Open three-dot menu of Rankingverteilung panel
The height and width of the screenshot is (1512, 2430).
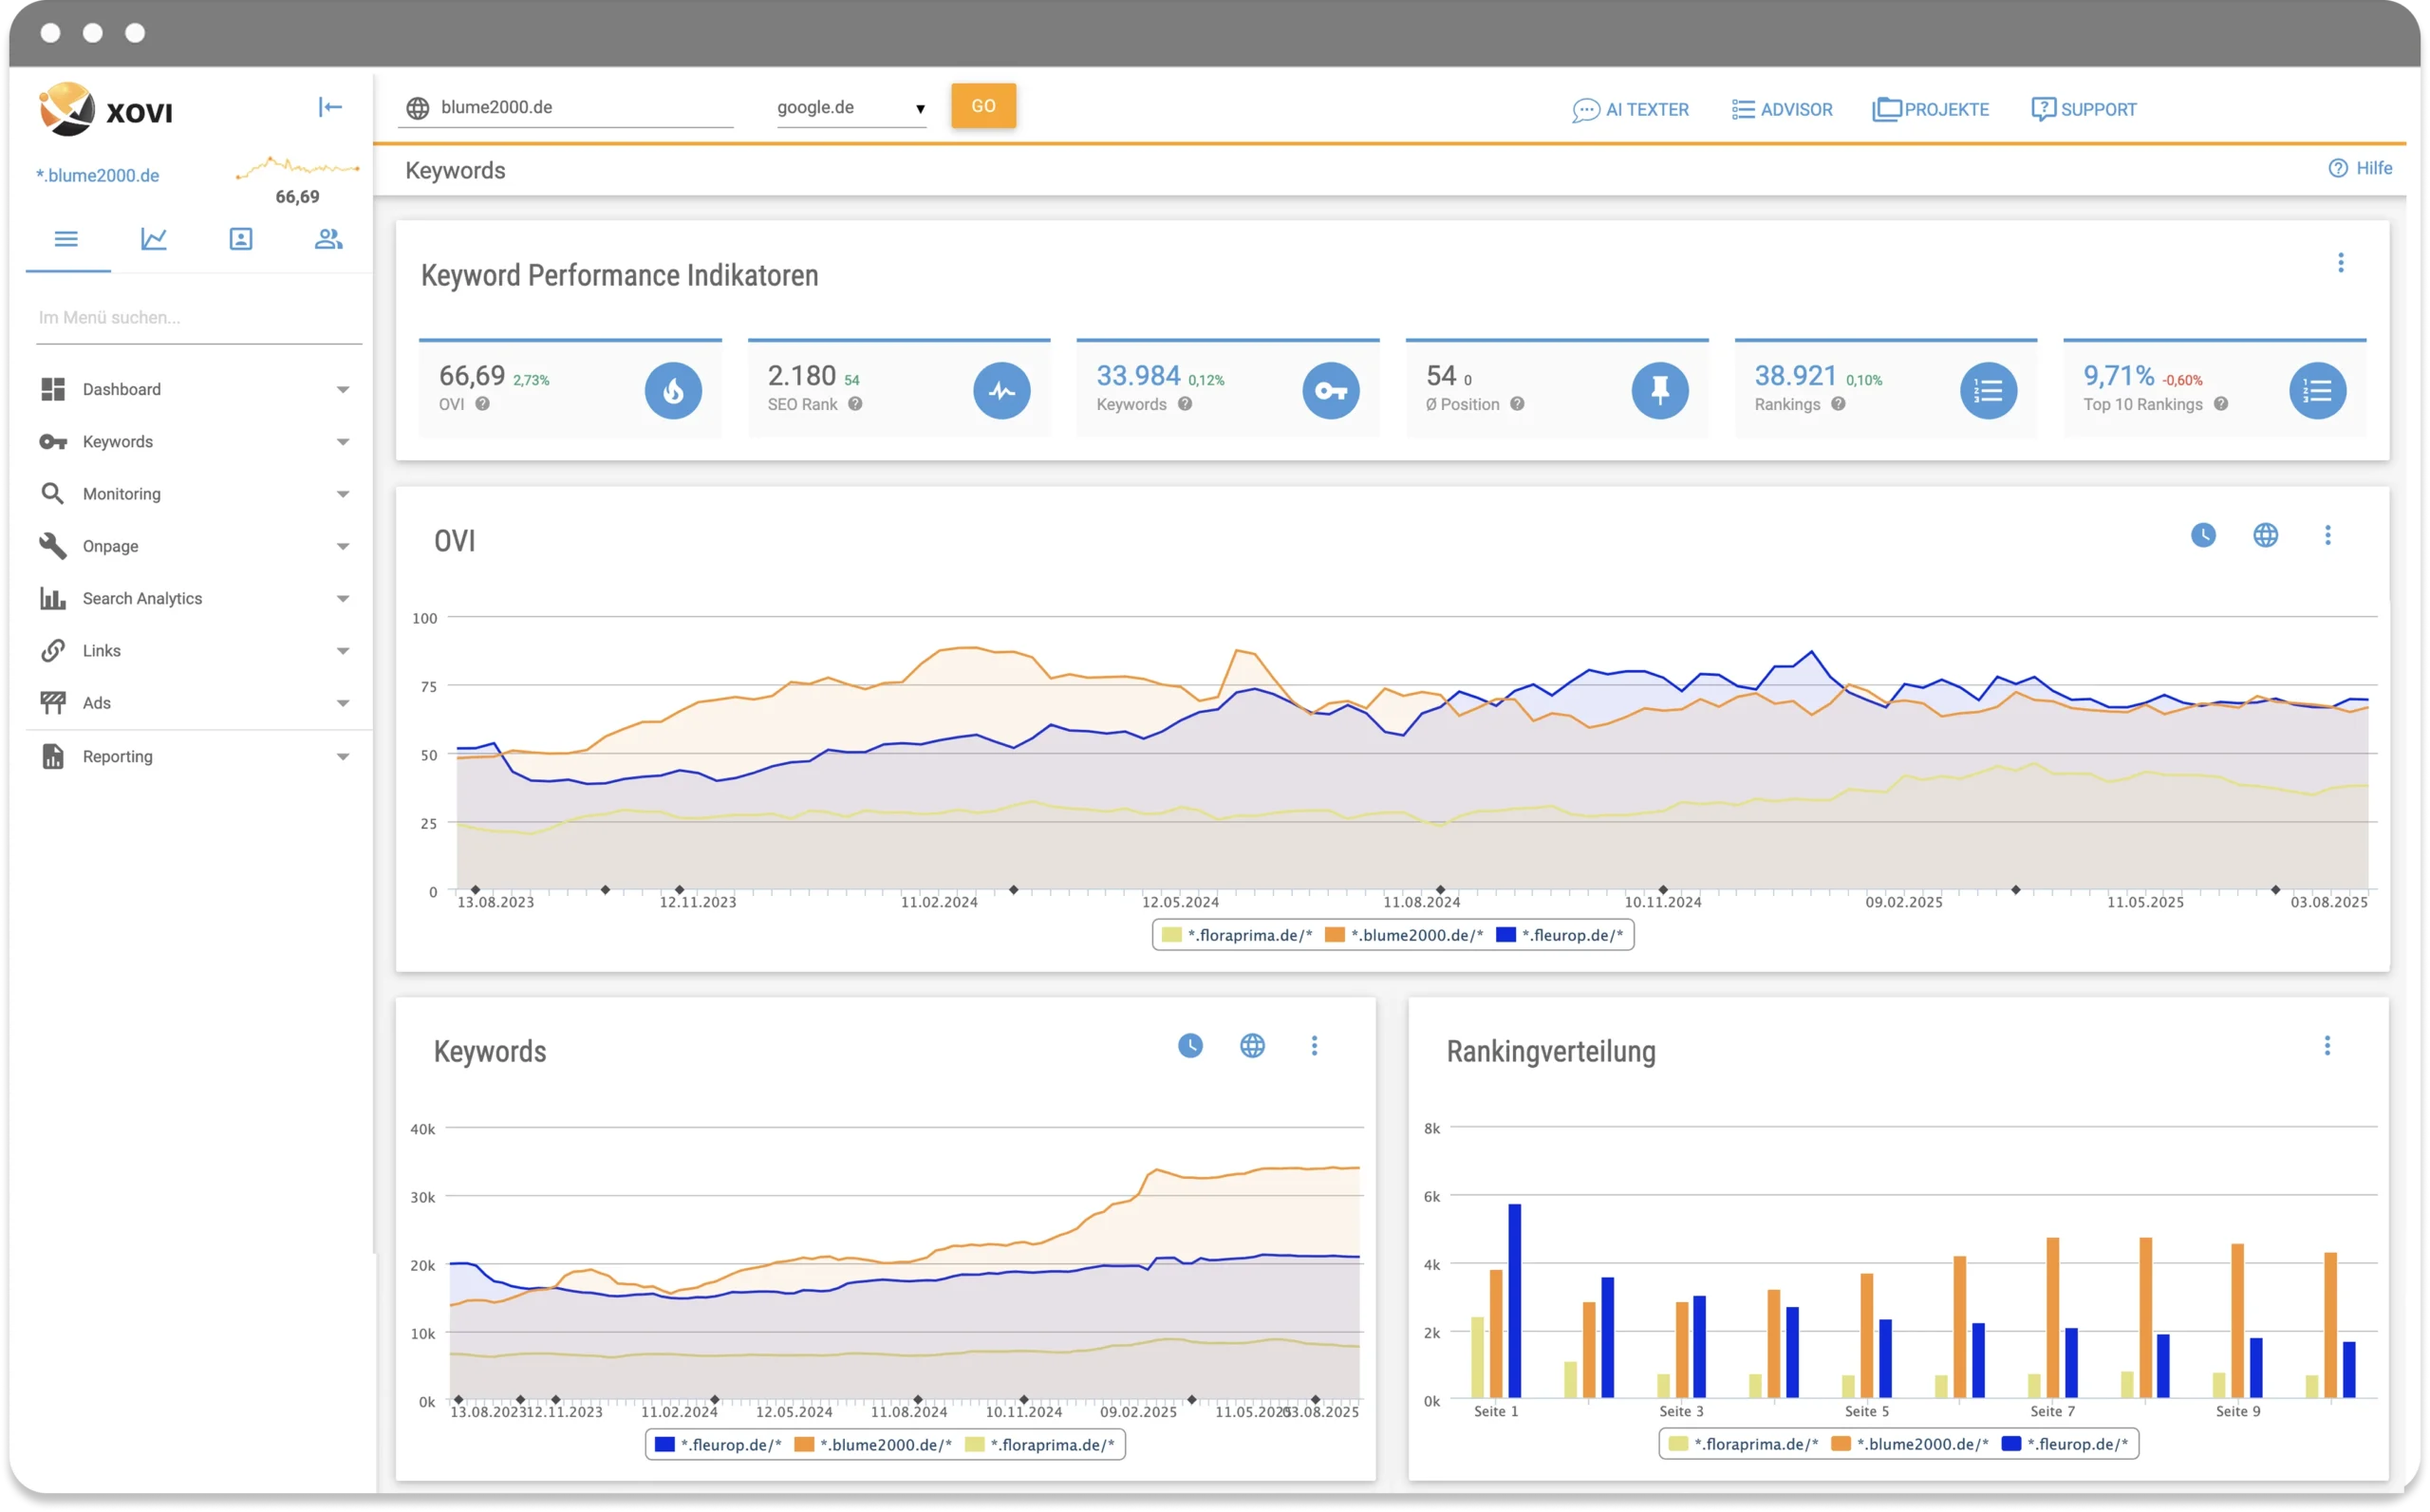tap(2327, 1046)
